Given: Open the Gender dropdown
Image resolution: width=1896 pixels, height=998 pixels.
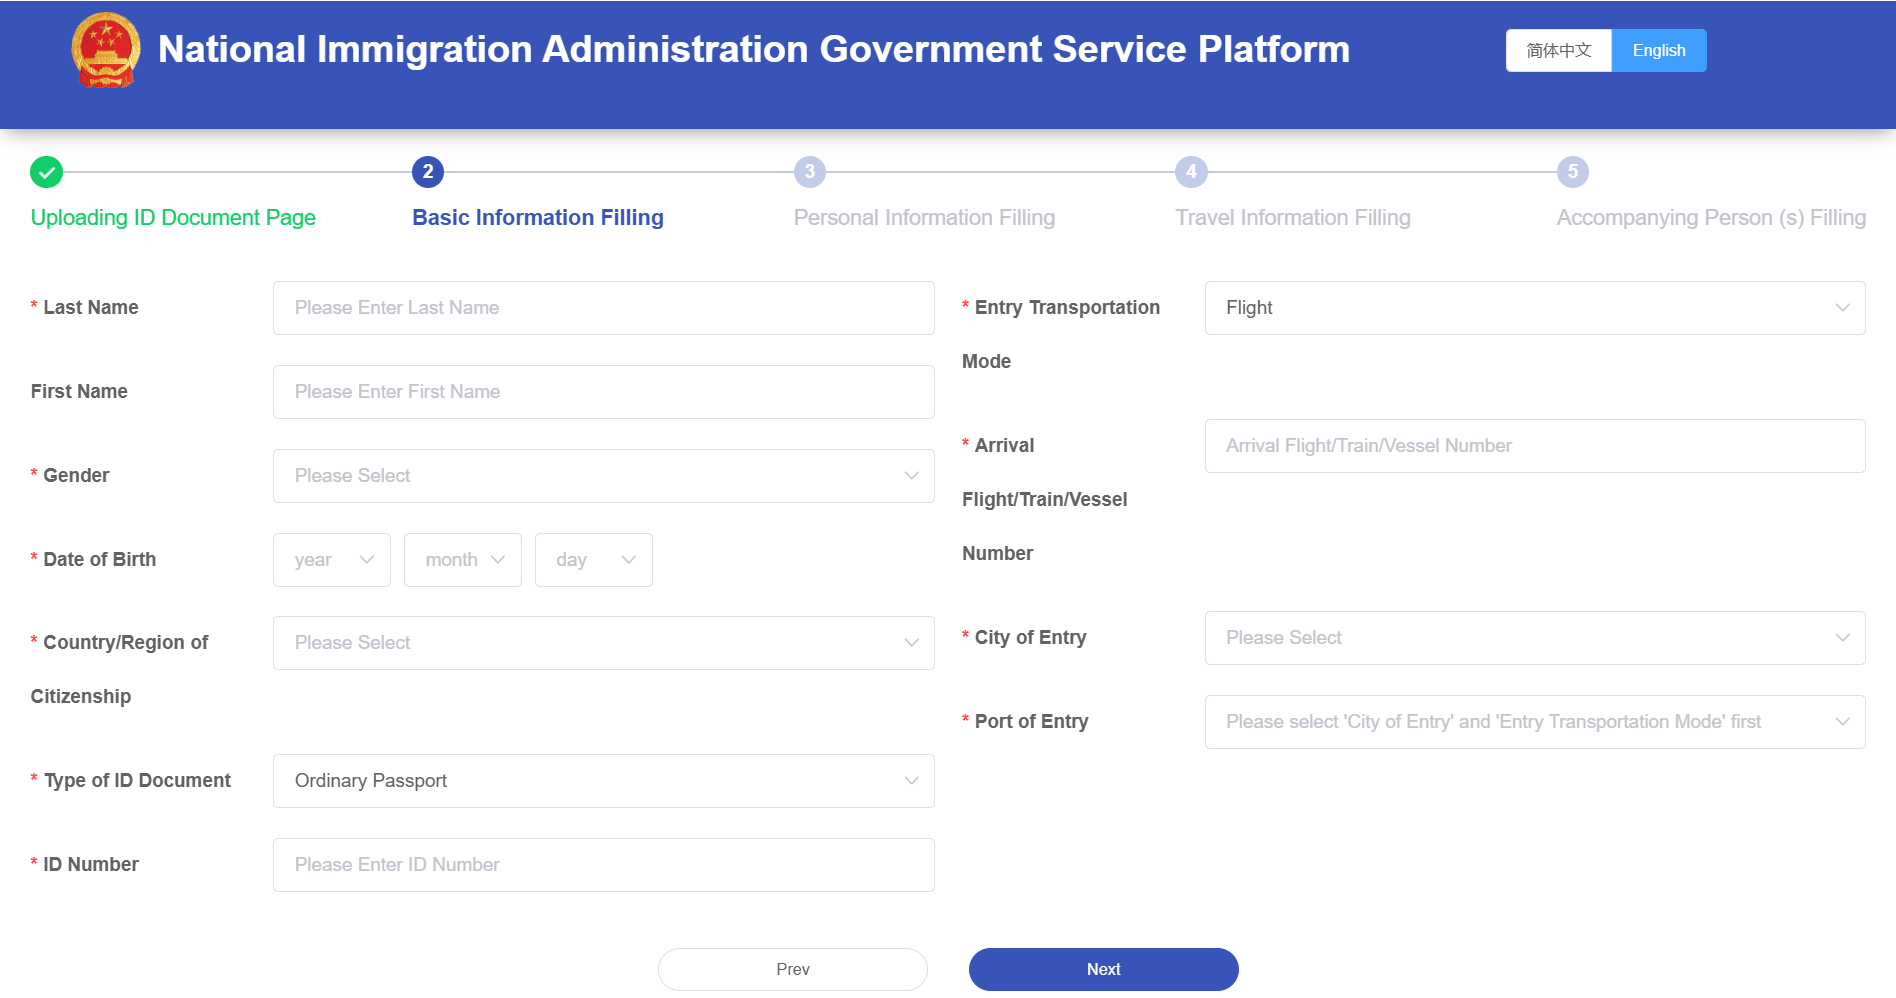Looking at the screenshot, I should 603,476.
